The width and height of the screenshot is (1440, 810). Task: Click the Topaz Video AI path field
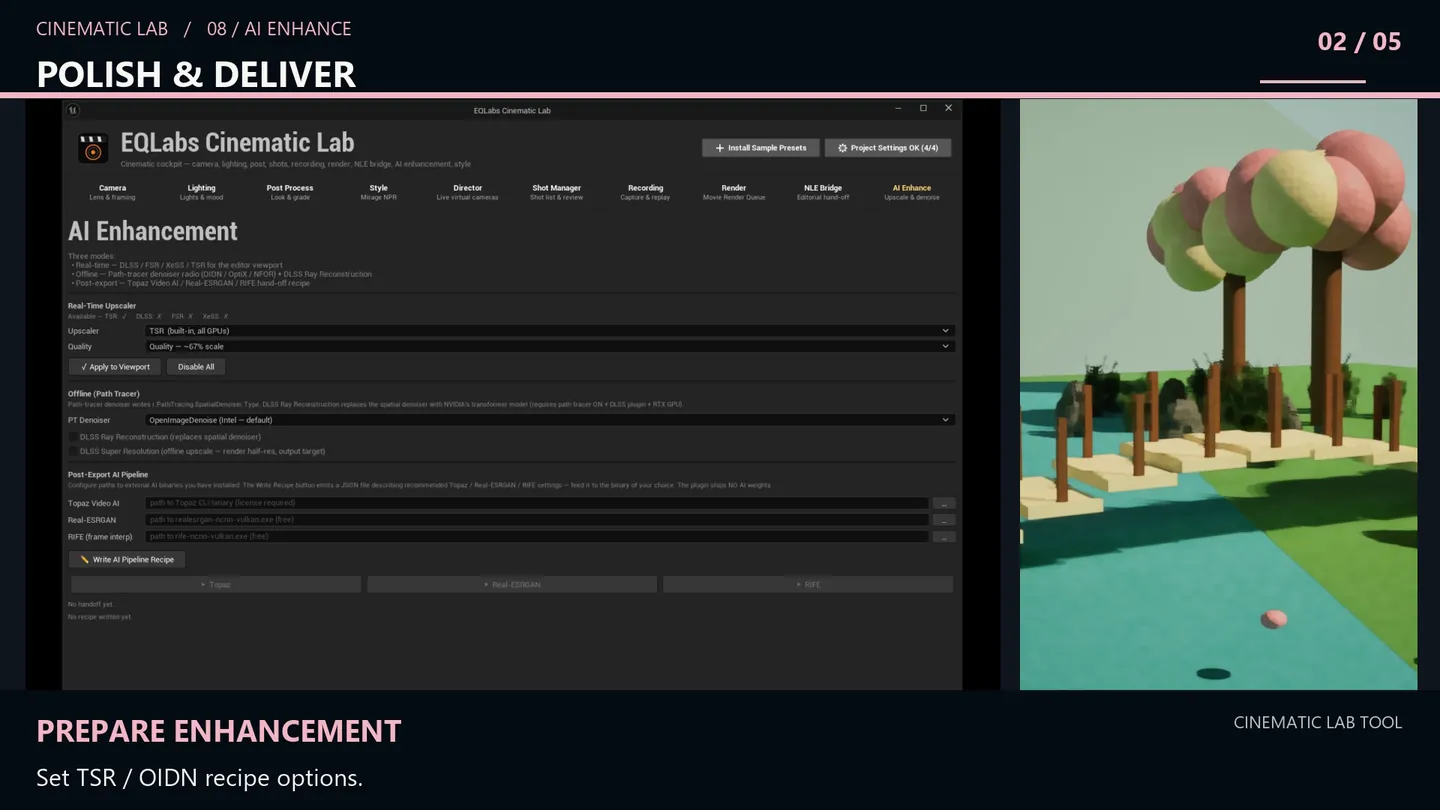click(537, 504)
